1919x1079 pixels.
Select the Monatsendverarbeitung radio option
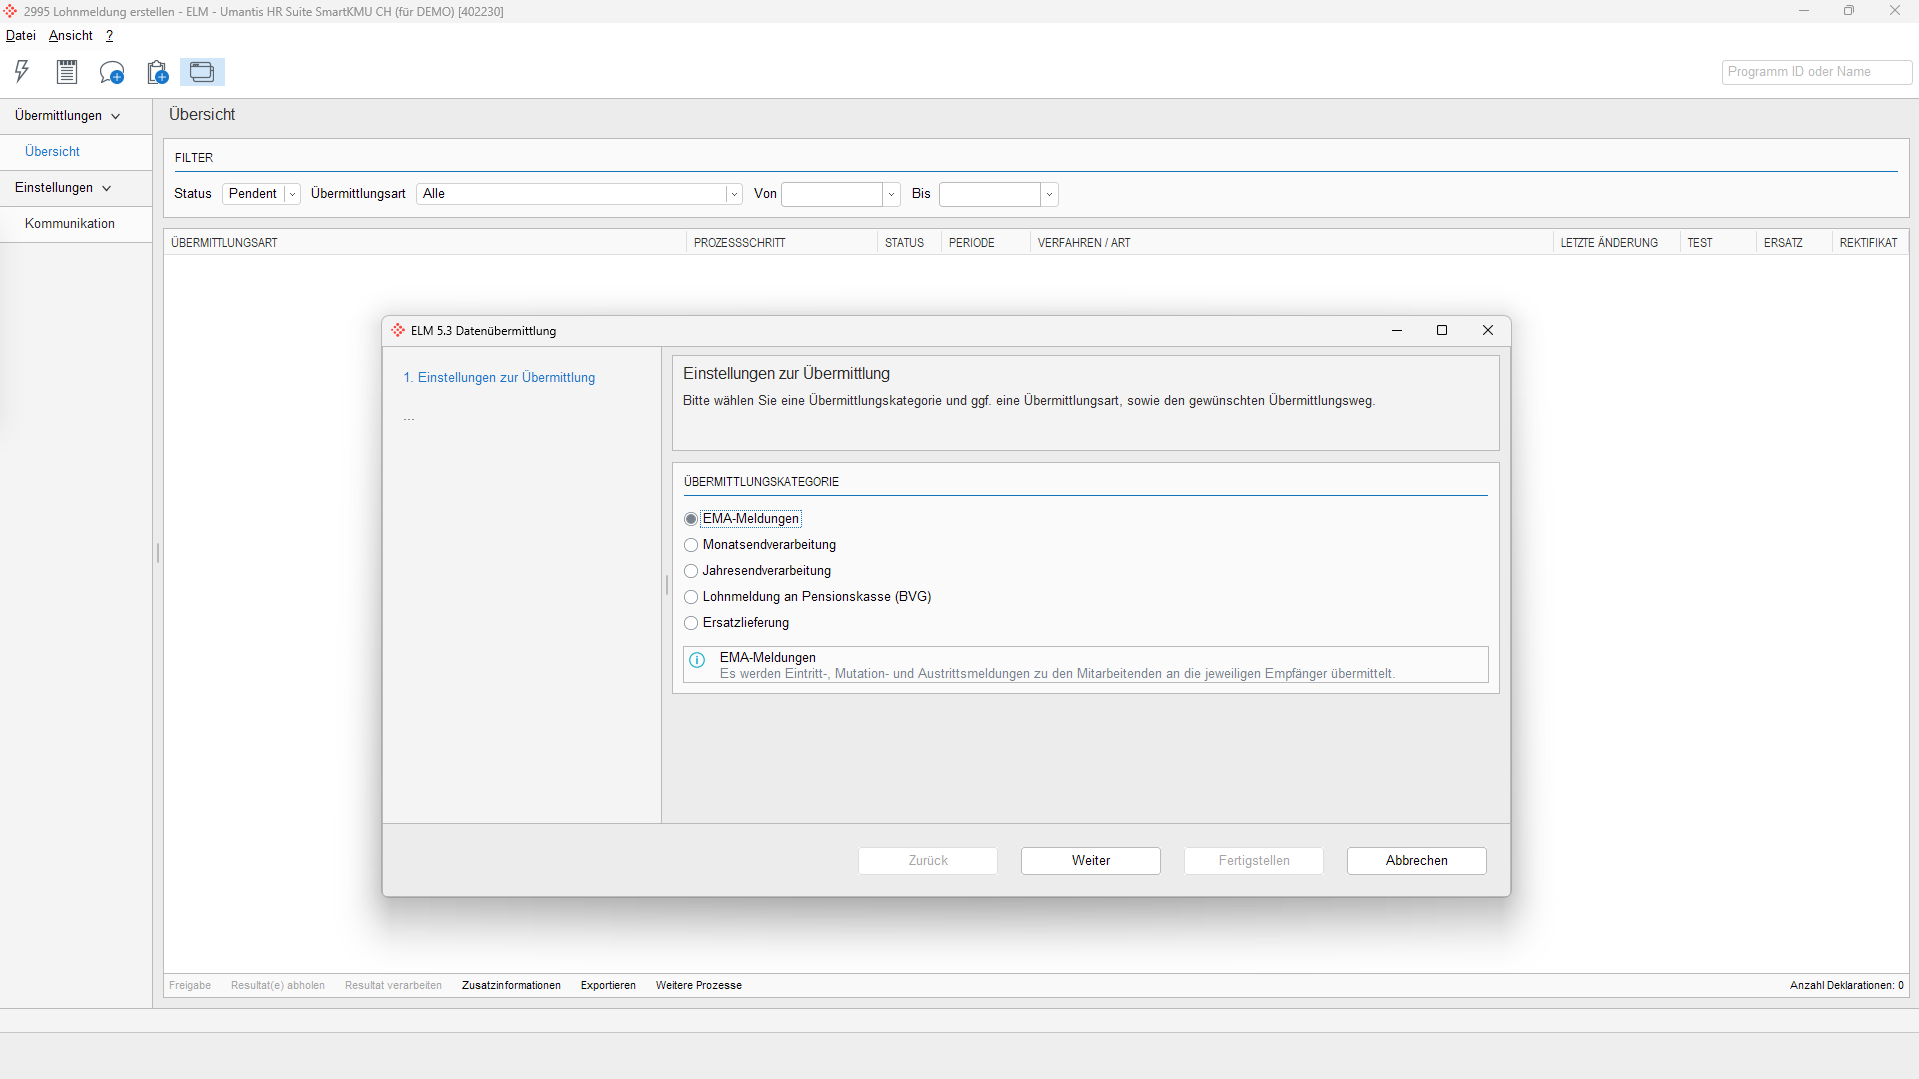point(691,545)
